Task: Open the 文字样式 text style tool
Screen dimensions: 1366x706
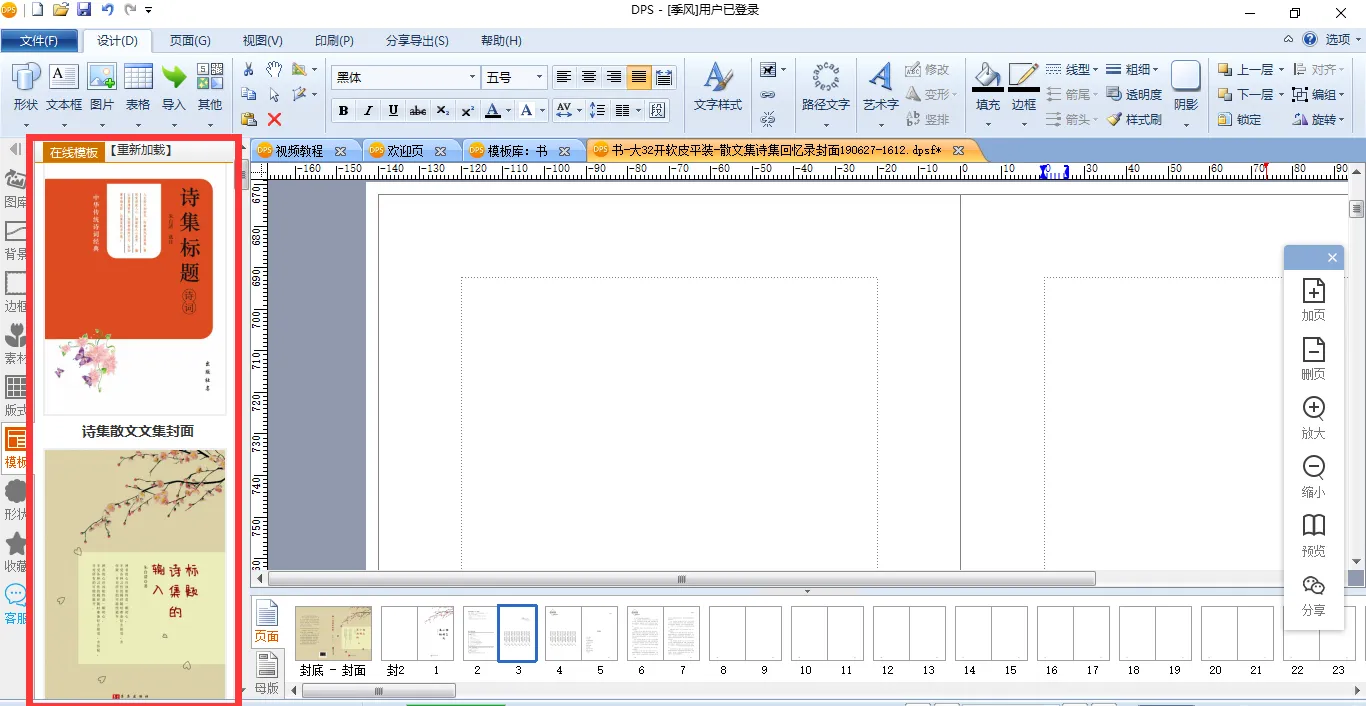Action: click(717, 86)
